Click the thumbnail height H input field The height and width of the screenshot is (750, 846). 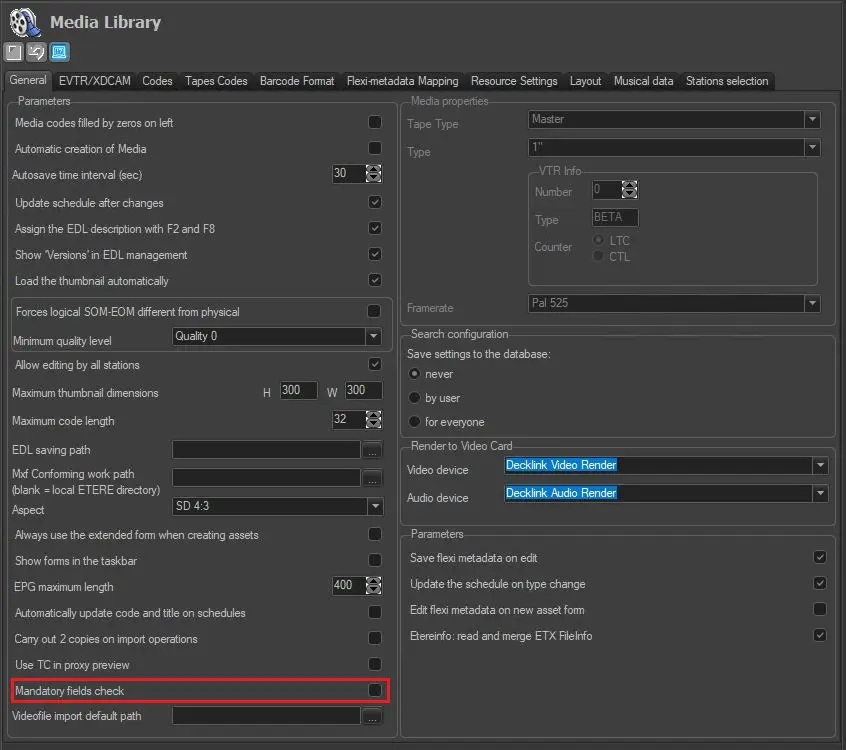click(297, 391)
